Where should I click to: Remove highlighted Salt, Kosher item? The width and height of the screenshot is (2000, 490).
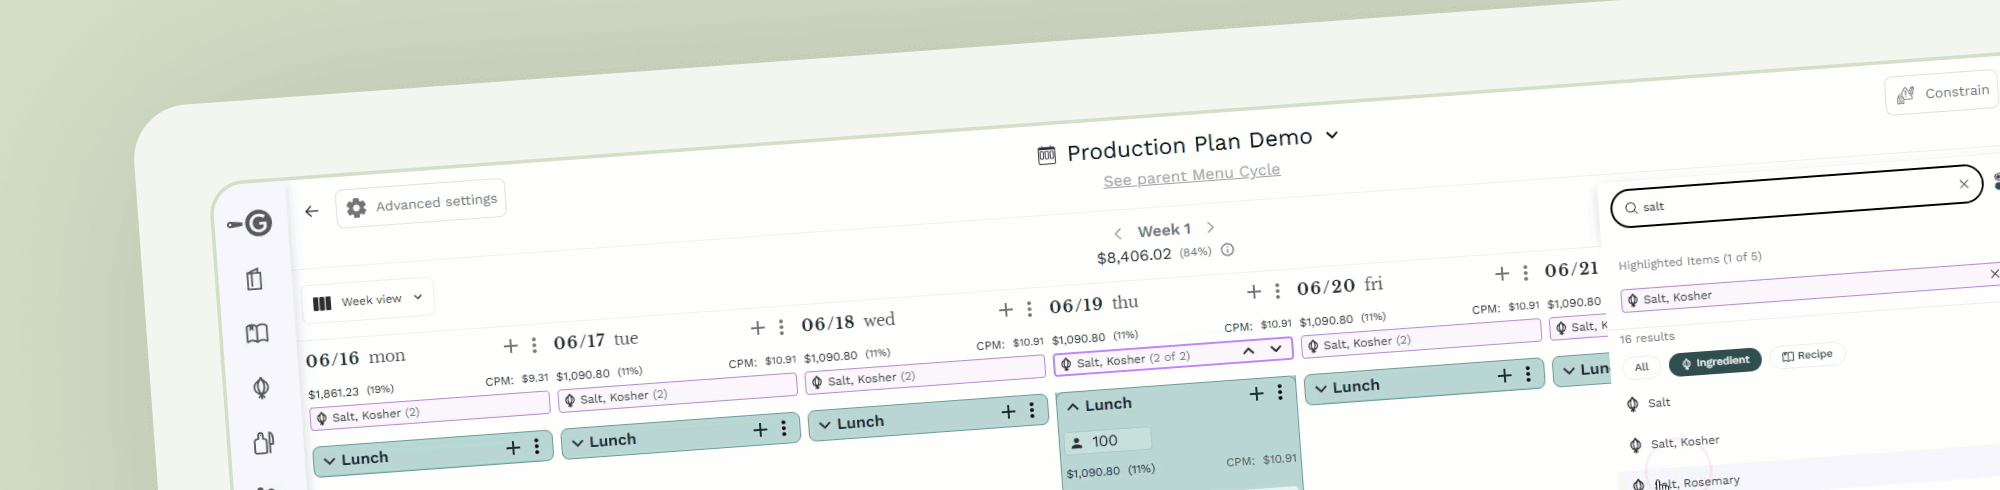coord(1993,274)
